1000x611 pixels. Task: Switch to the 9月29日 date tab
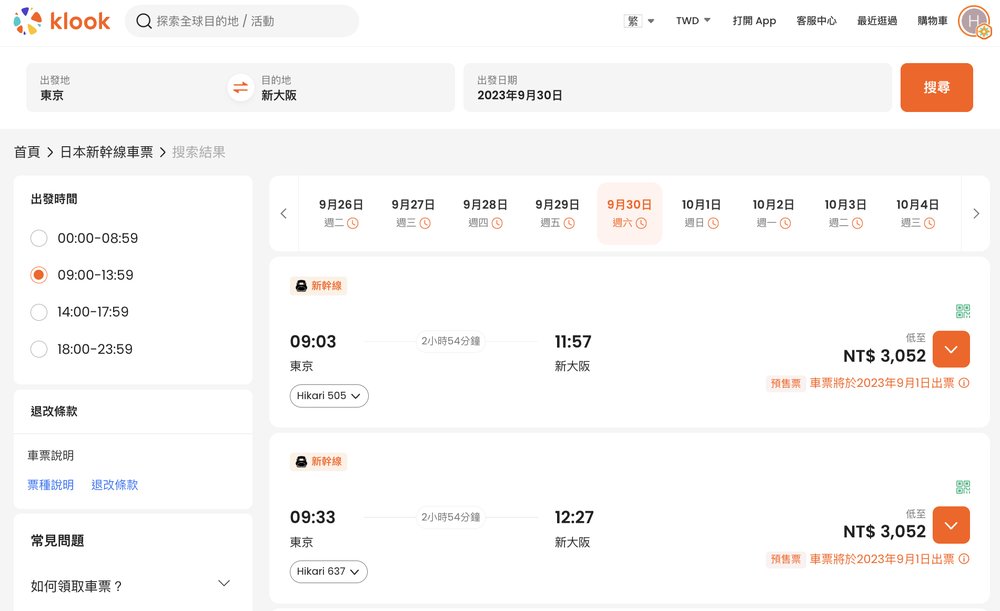click(x=557, y=213)
